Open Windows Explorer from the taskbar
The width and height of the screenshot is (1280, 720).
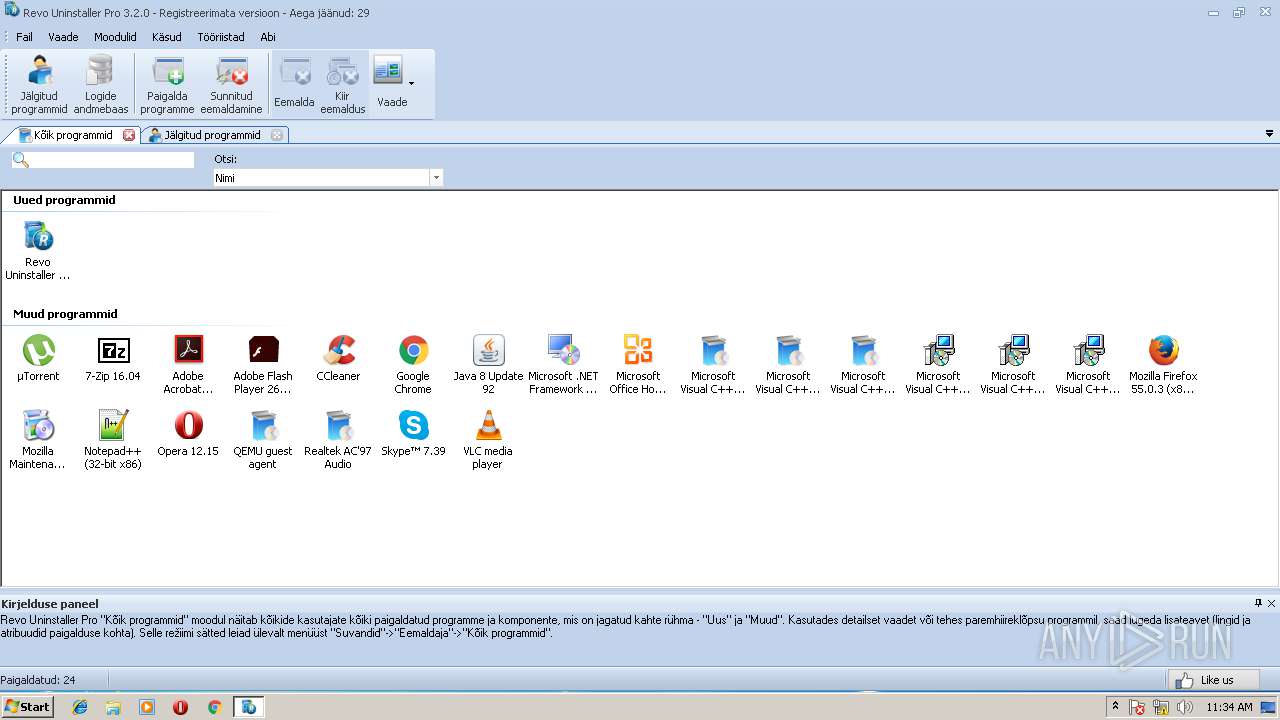(113, 707)
